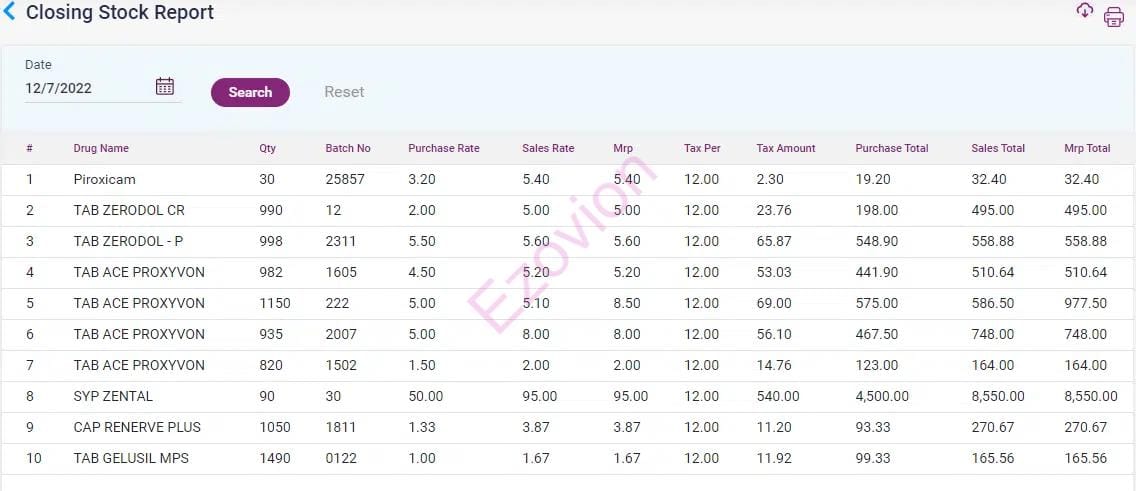Click the Sales Rate column header
1136x491 pixels.
coord(548,148)
